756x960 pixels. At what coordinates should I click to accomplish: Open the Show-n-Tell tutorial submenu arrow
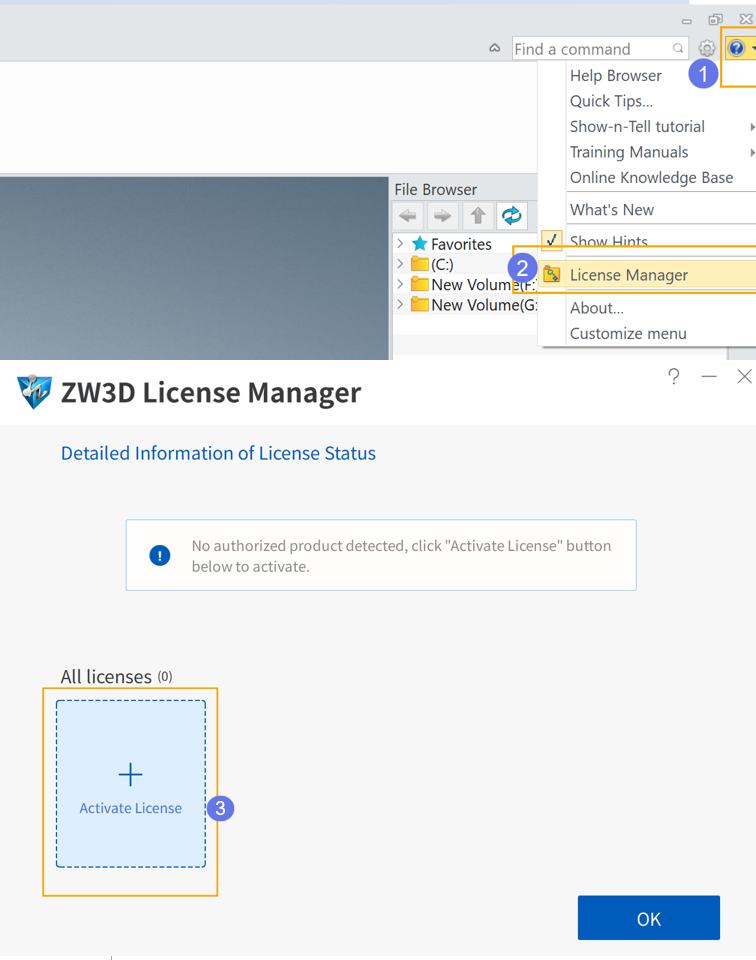pyautogui.click(x=752, y=127)
